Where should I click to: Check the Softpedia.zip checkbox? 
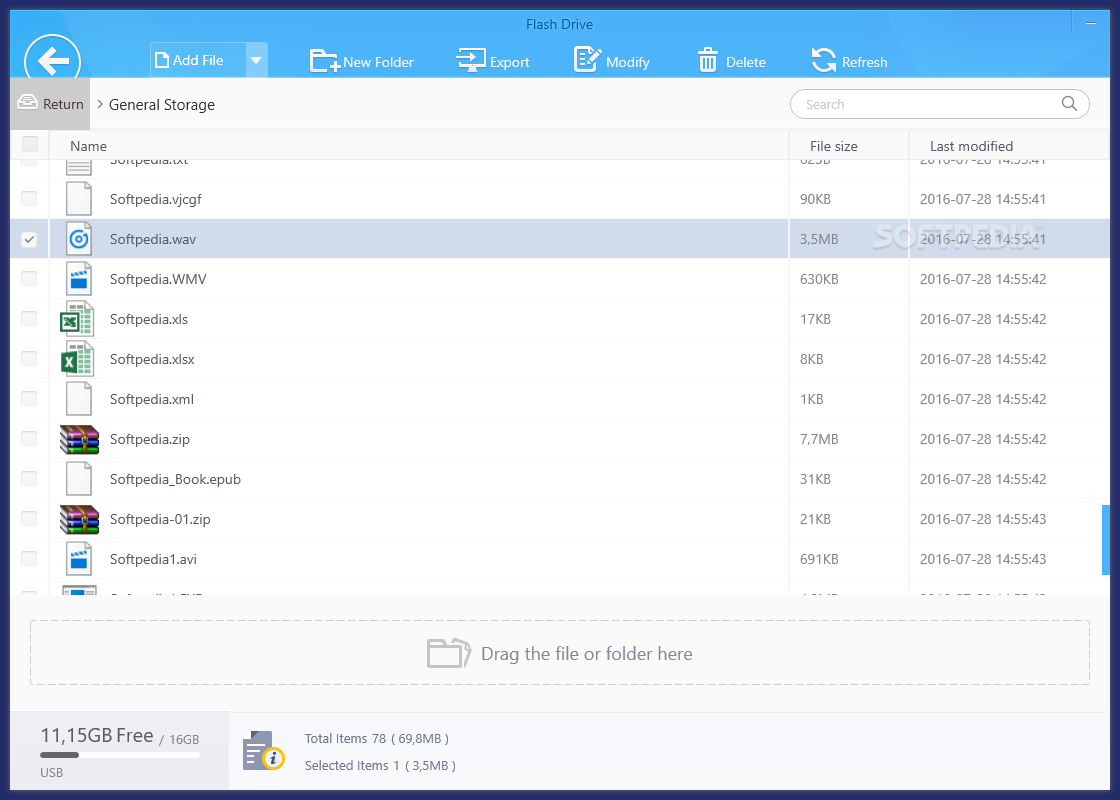tap(29, 439)
